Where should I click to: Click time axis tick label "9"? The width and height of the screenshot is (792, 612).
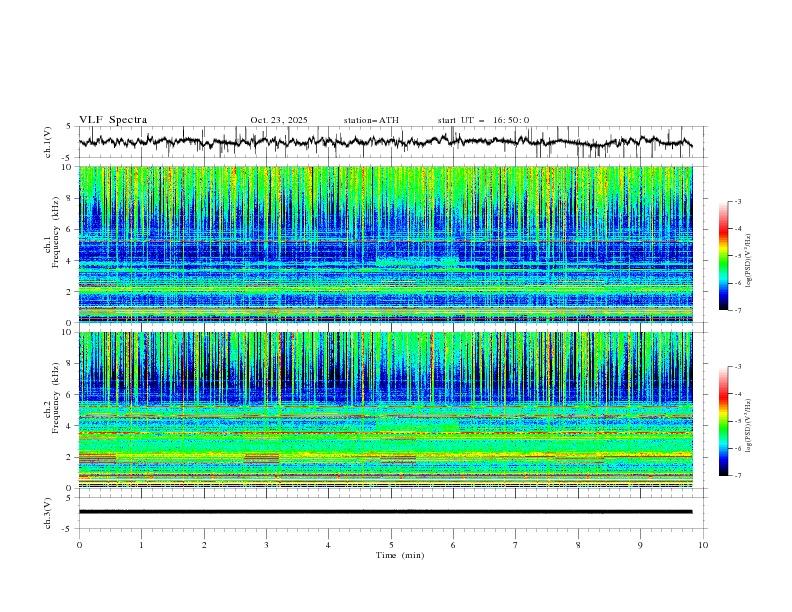[x=640, y=545]
